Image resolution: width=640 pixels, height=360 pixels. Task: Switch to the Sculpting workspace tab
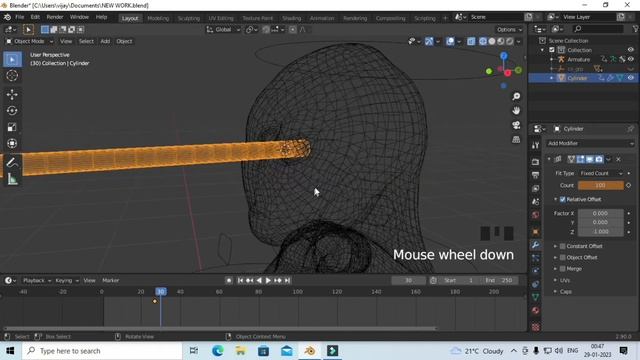(189, 18)
